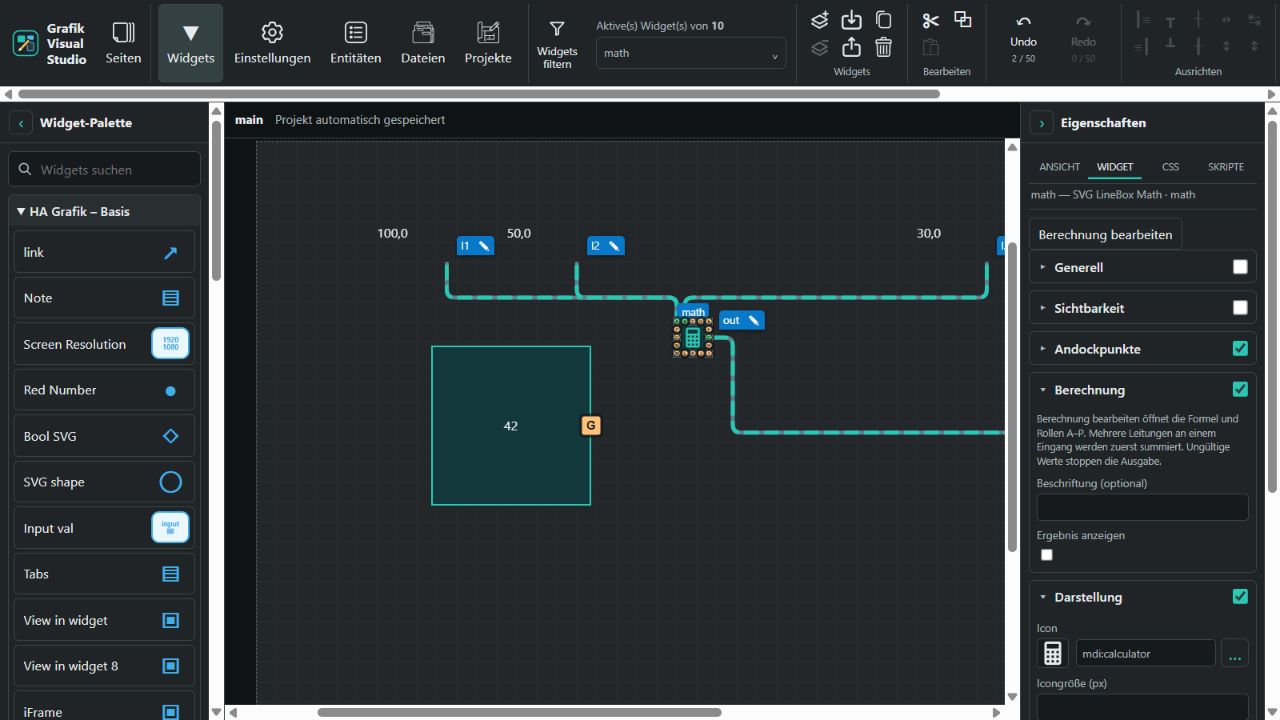The image size is (1280, 720).
Task: Click the import widgets download icon
Action: pyautogui.click(x=851, y=20)
